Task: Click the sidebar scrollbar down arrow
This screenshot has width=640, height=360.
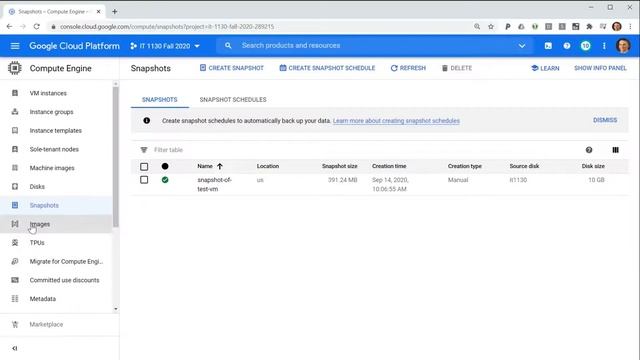Action: [116, 309]
